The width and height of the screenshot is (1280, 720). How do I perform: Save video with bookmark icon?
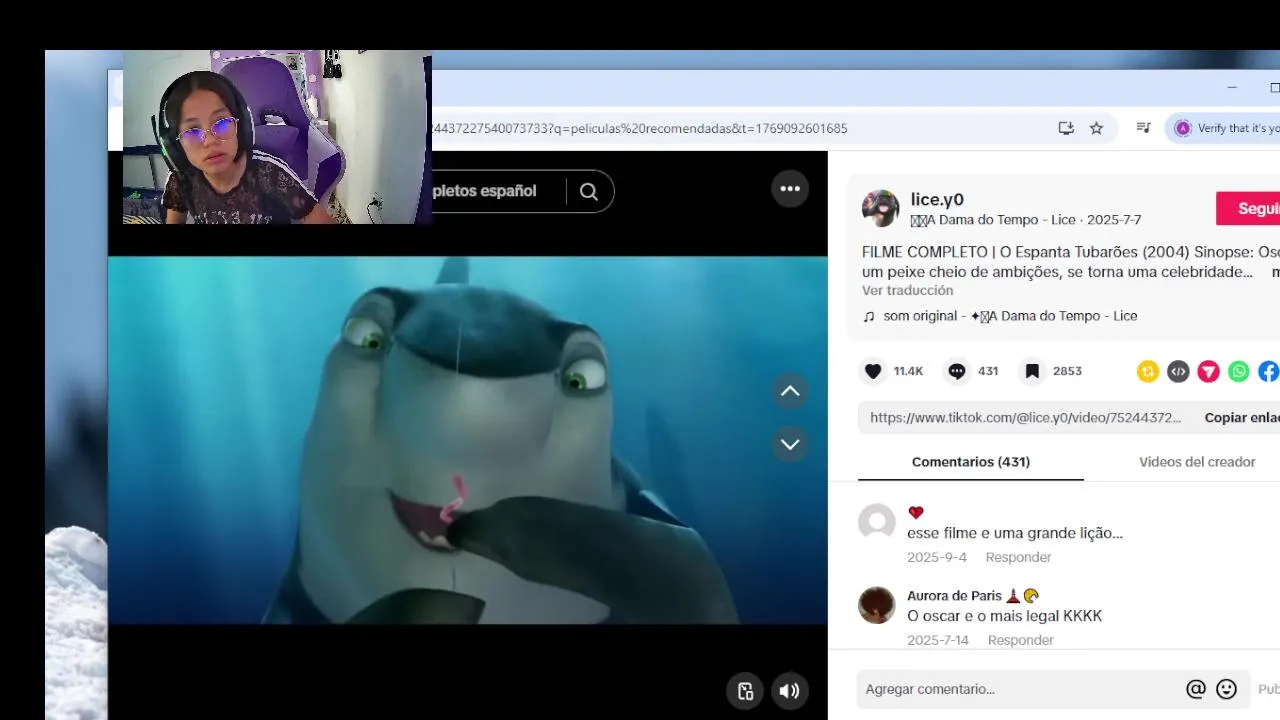[x=1032, y=371]
